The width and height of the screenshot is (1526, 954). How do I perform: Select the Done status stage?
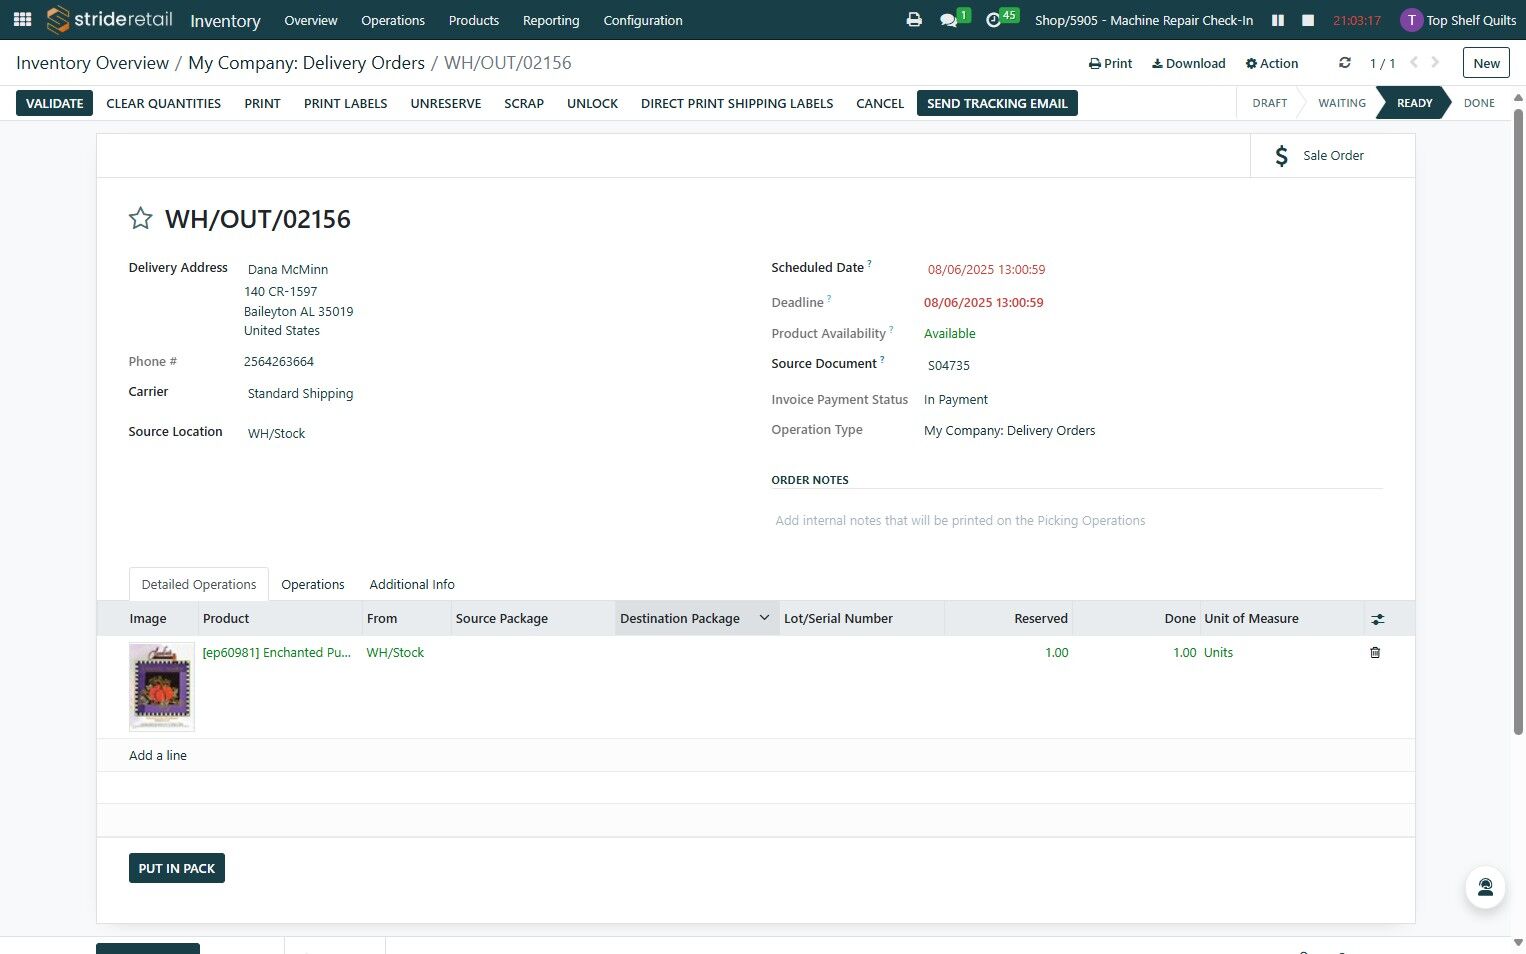(1479, 103)
